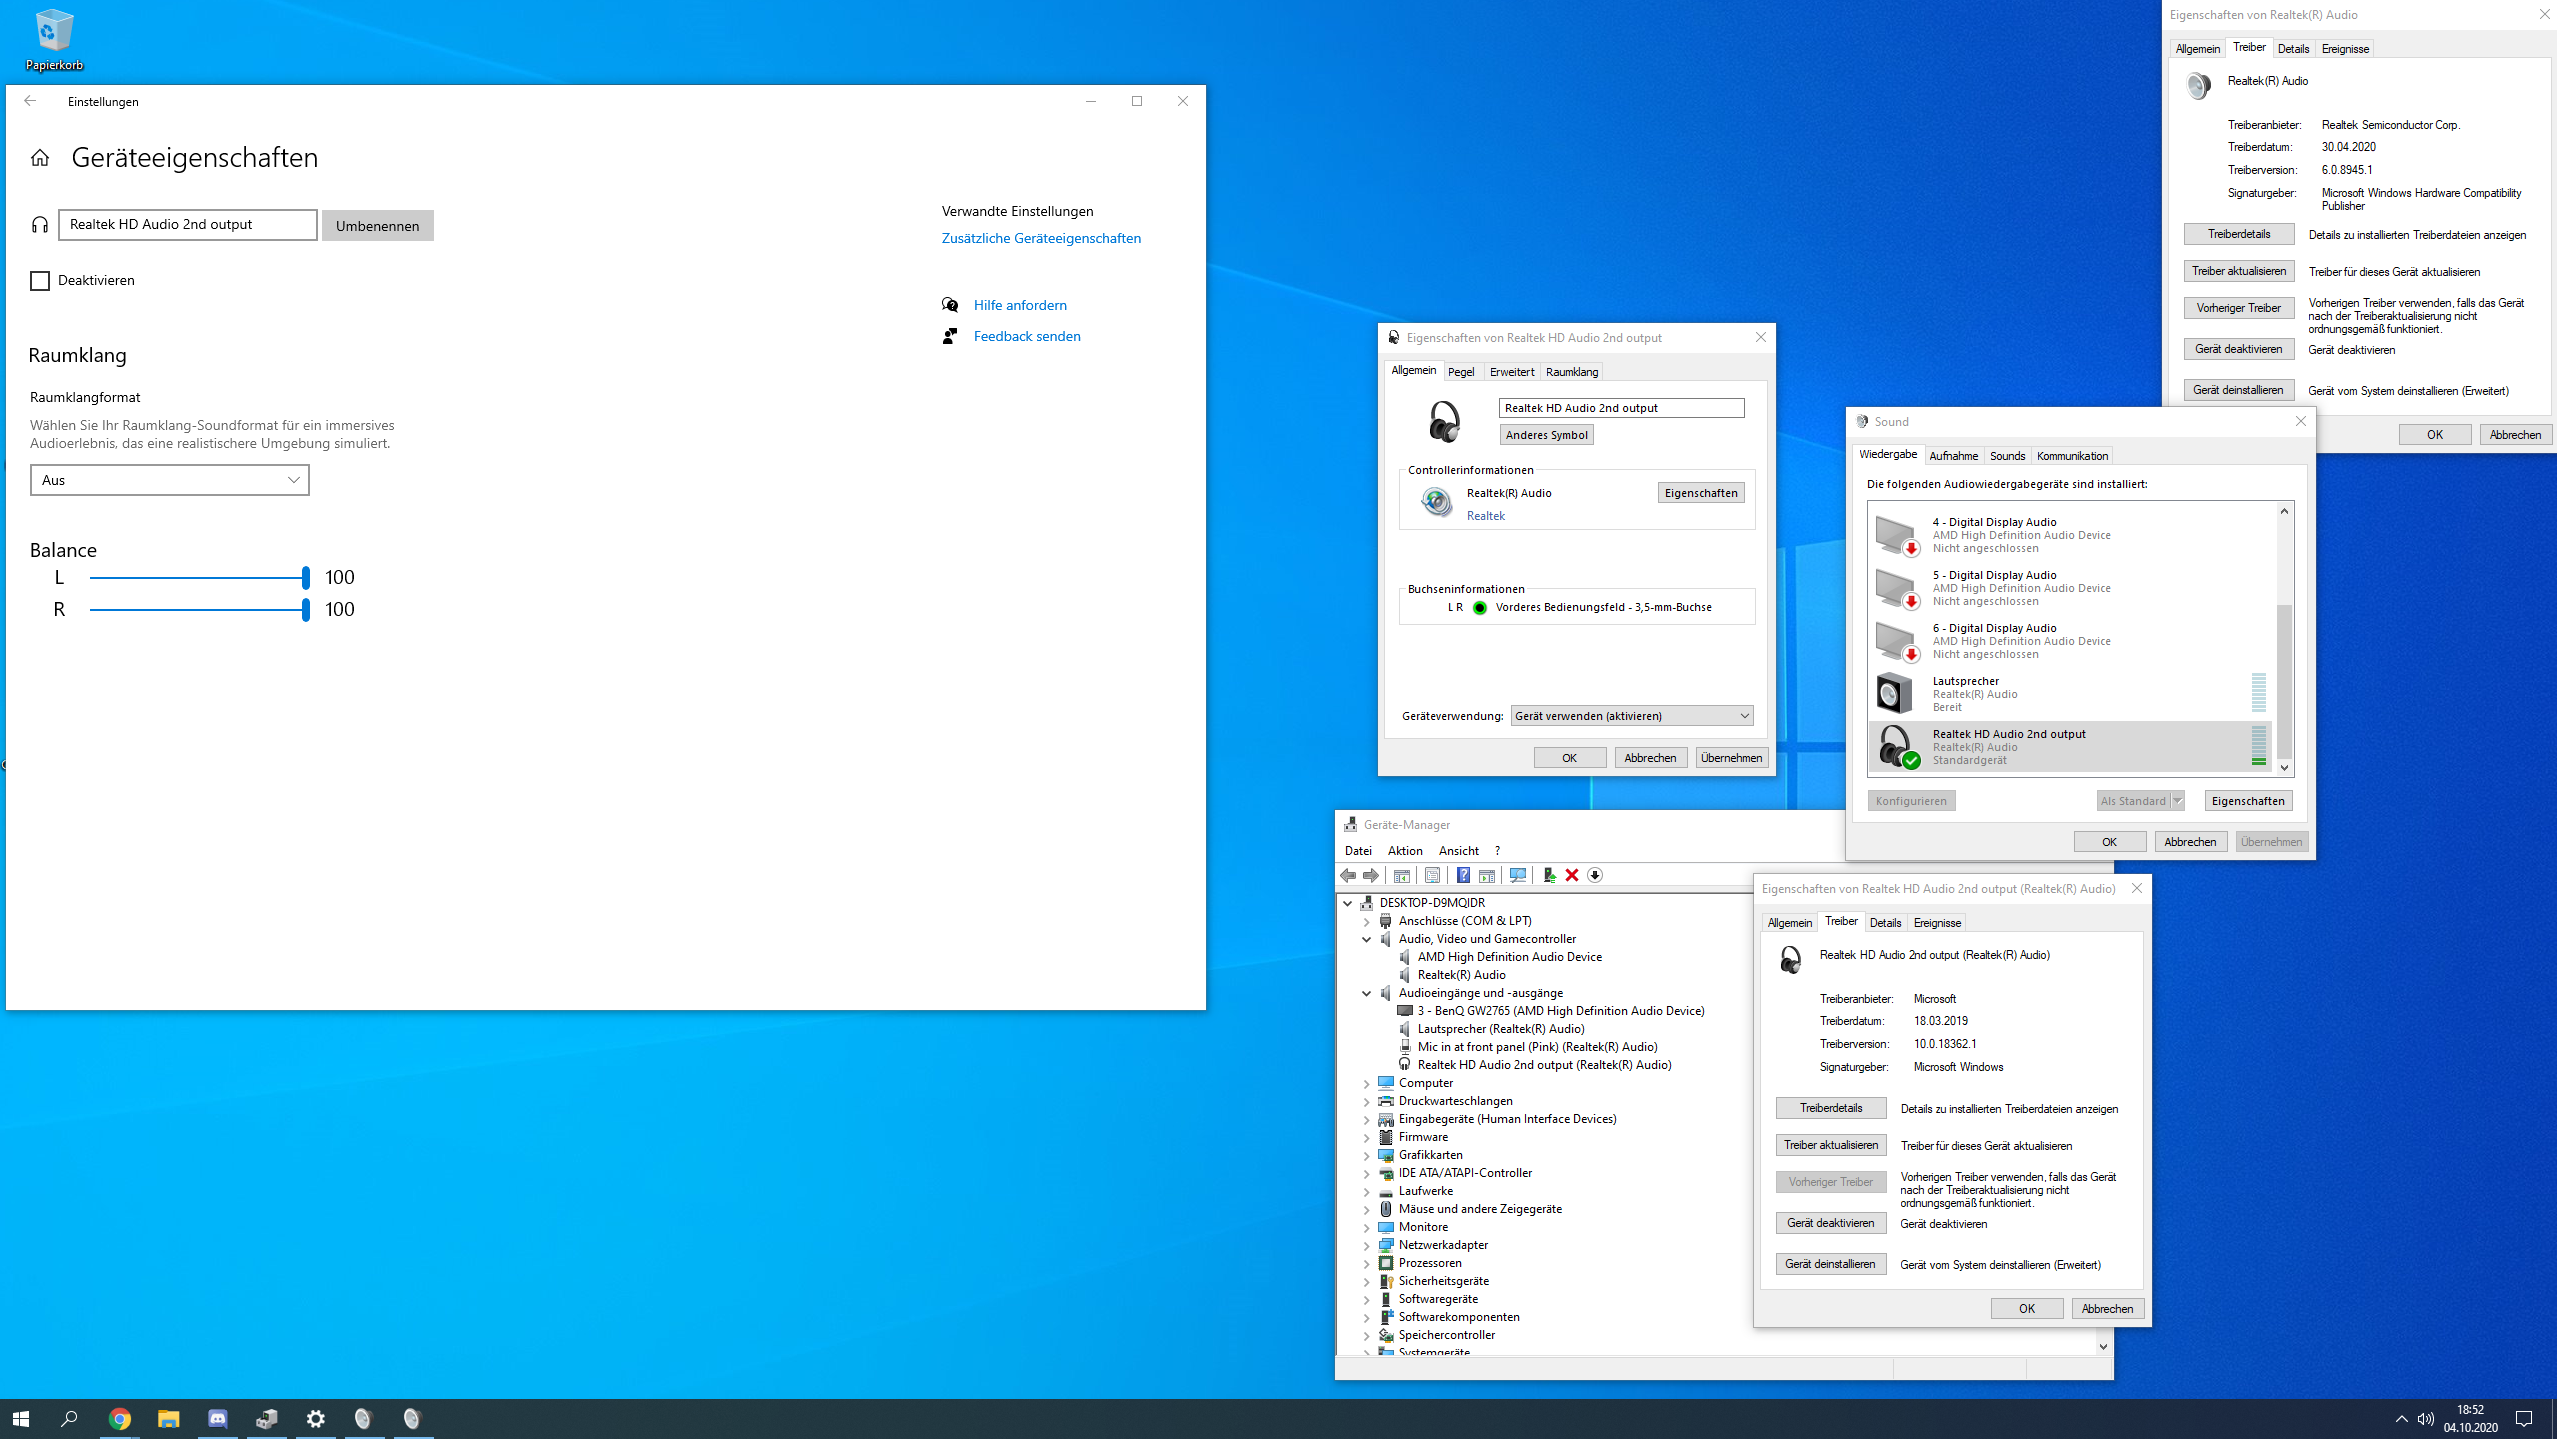This screenshot has height=1439, width=2557.
Task: Click the Umbenennen button
Action: 377,226
